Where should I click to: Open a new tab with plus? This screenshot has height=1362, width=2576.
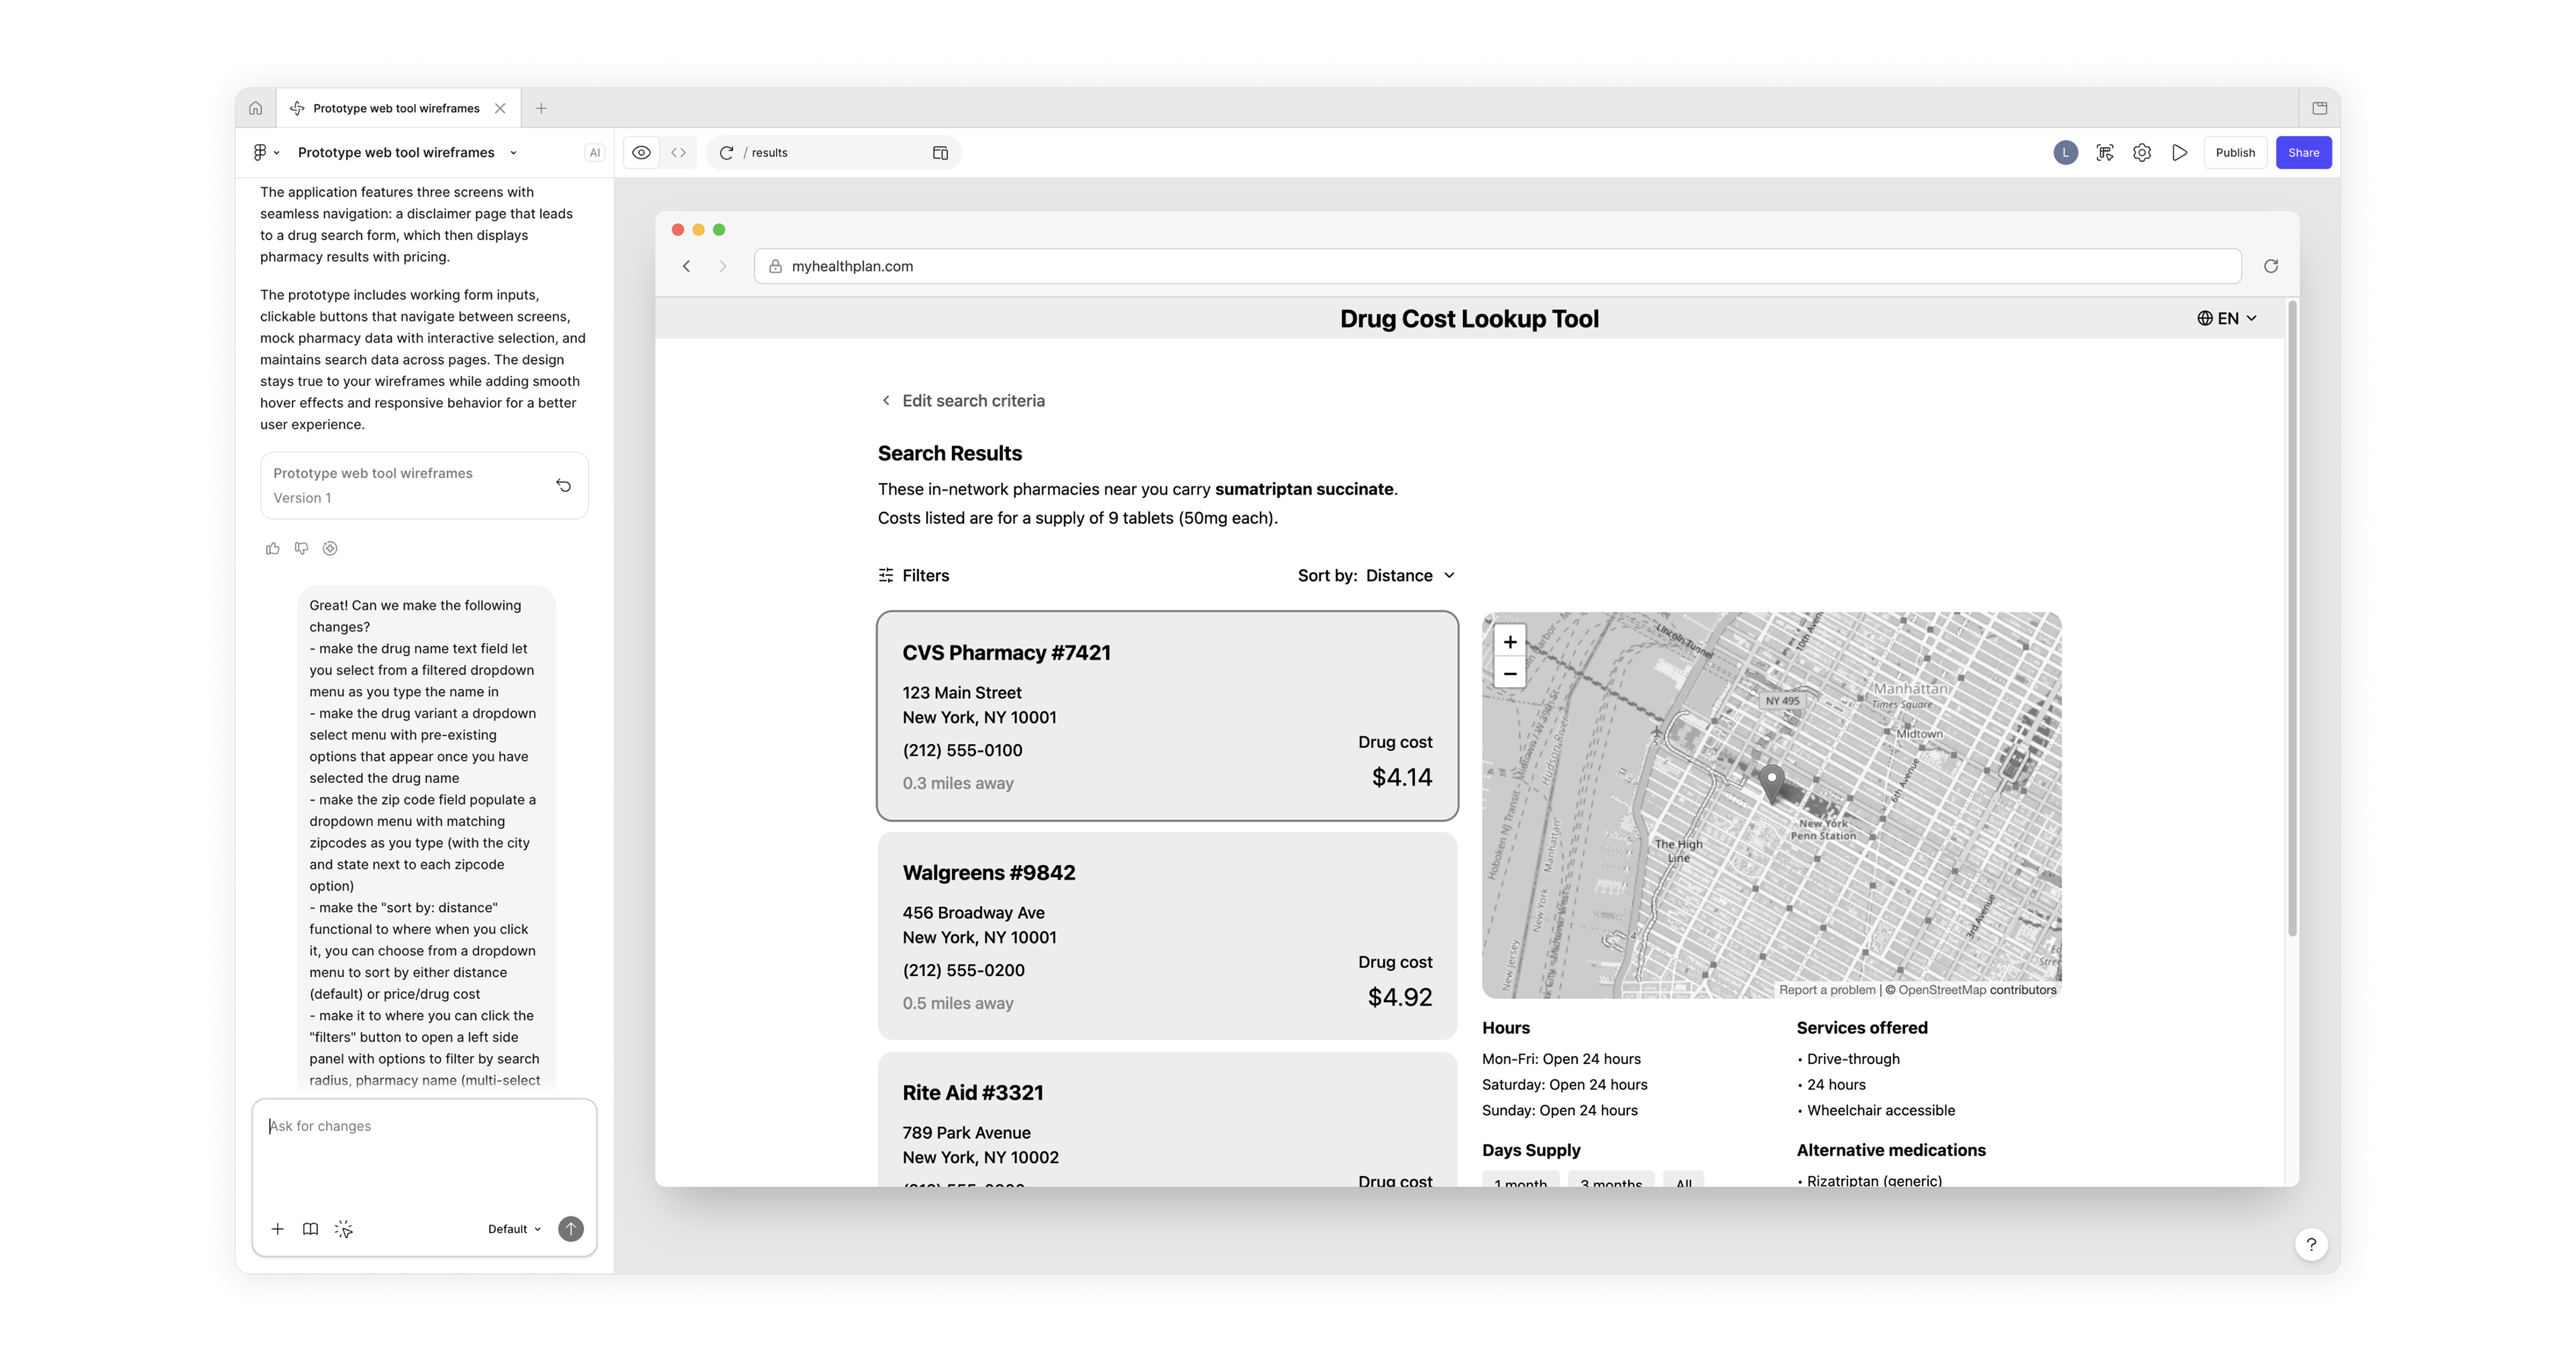pos(541,108)
